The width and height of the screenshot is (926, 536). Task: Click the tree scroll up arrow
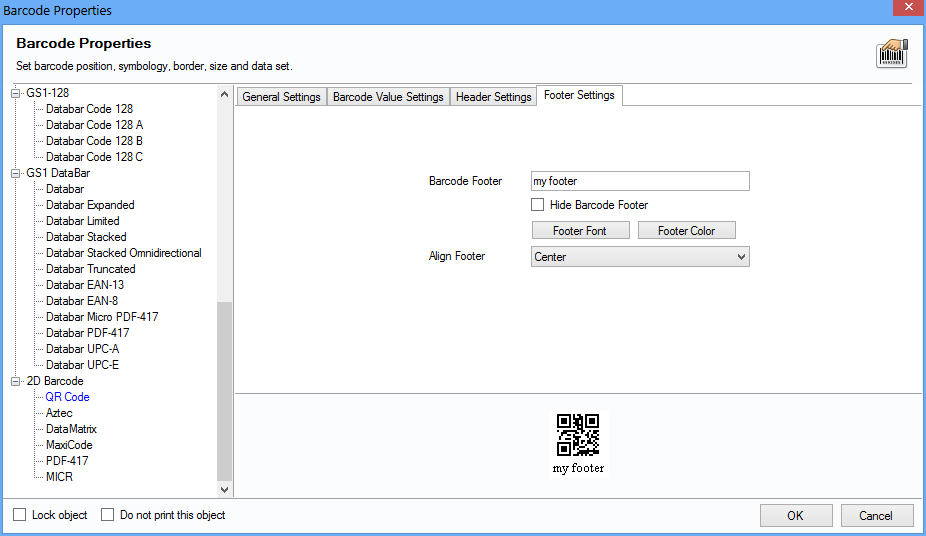pos(224,94)
